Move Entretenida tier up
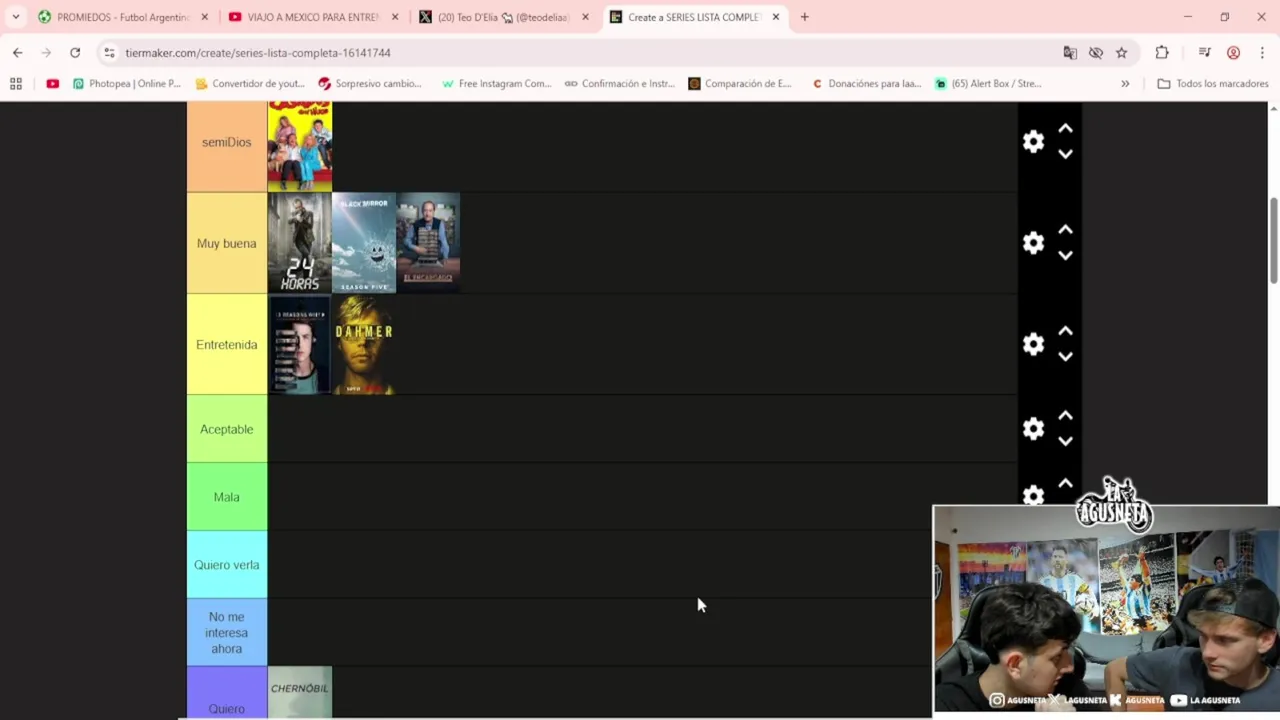Viewport: 1280px width, 720px height. point(1065,331)
